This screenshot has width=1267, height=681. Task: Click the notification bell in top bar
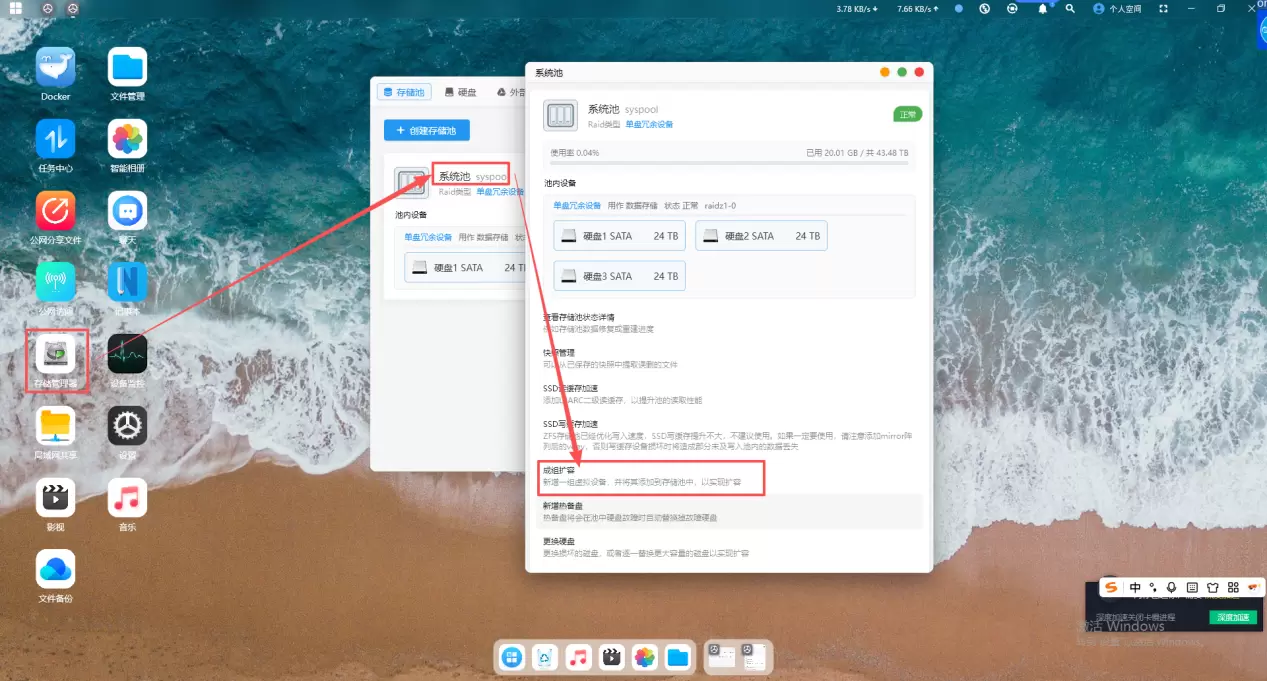point(1042,9)
